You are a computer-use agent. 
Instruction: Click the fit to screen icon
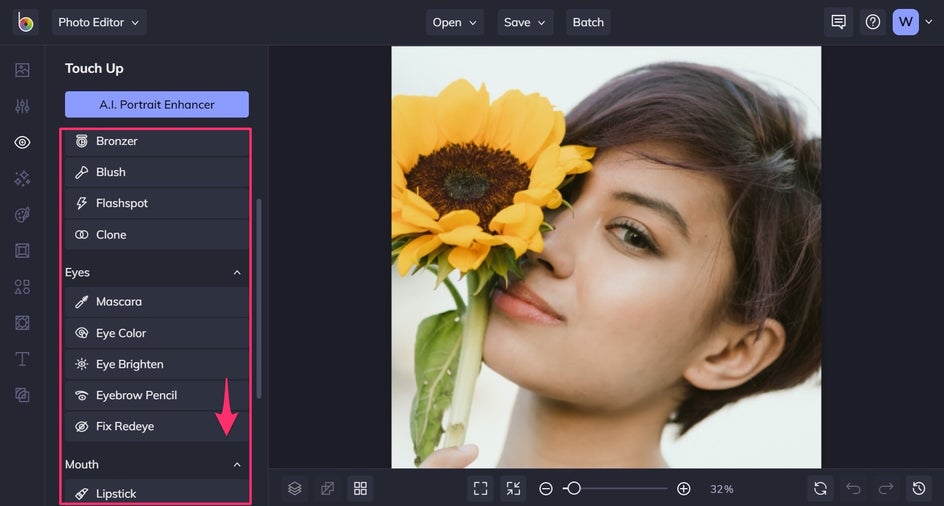[480, 489]
